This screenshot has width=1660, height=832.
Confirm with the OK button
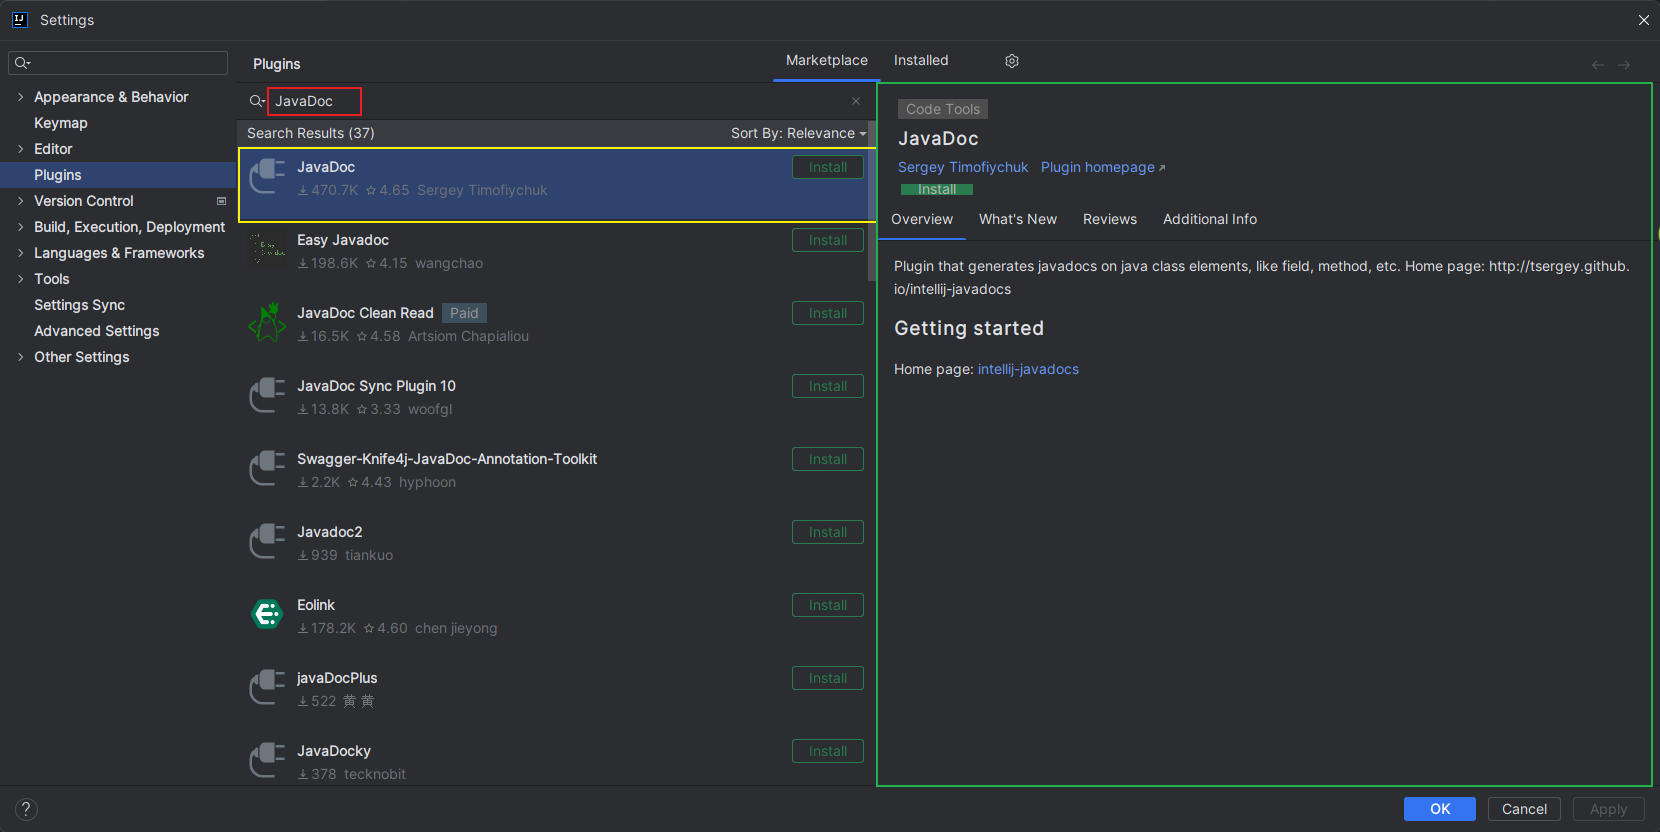click(x=1440, y=809)
